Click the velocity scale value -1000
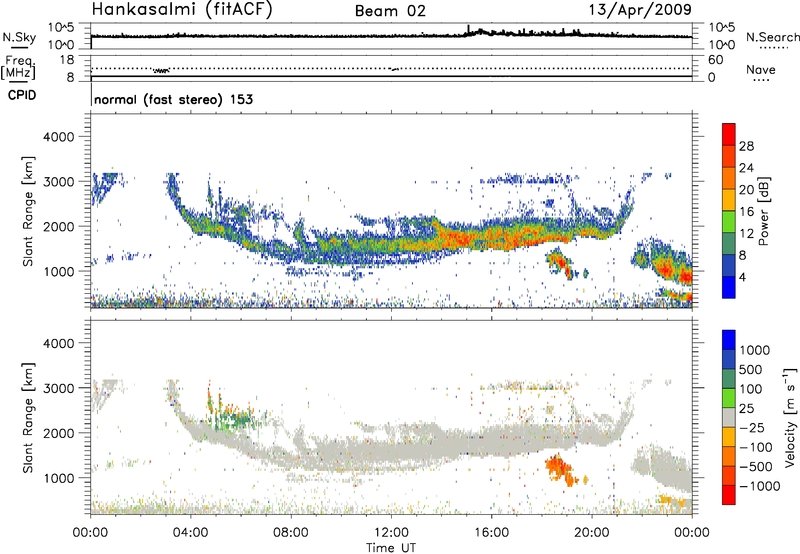 759,486
